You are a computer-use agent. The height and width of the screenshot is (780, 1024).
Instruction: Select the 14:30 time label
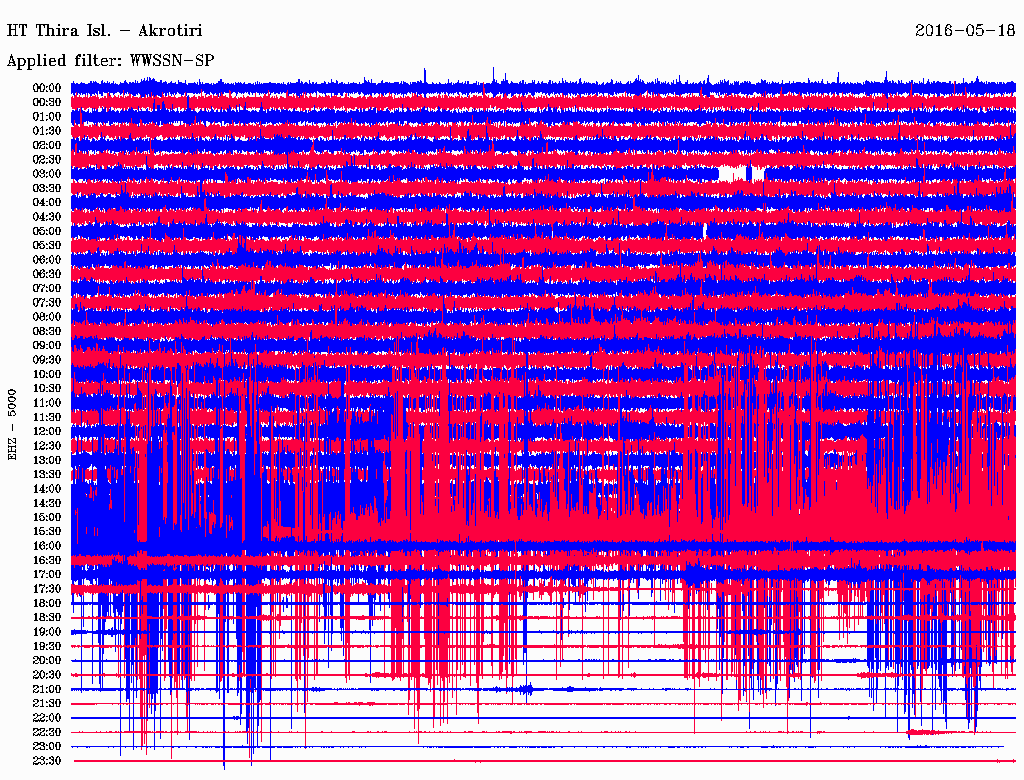(x=46, y=503)
